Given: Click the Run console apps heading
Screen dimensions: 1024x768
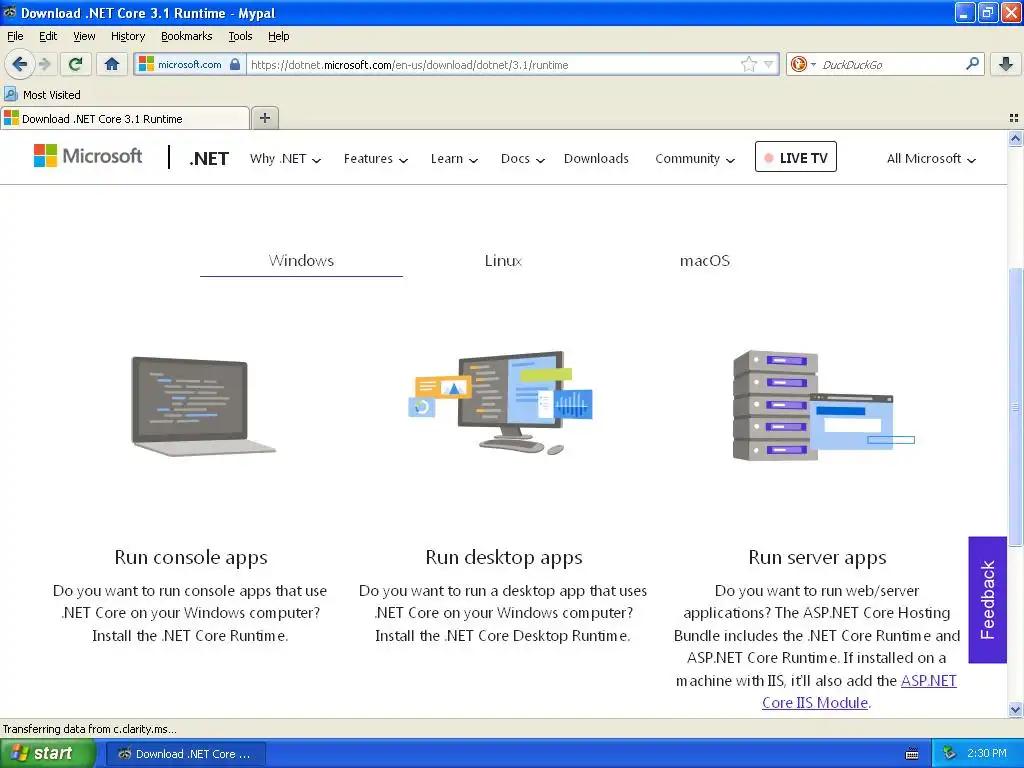Looking at the screenshot, I should tap(191, 558).
